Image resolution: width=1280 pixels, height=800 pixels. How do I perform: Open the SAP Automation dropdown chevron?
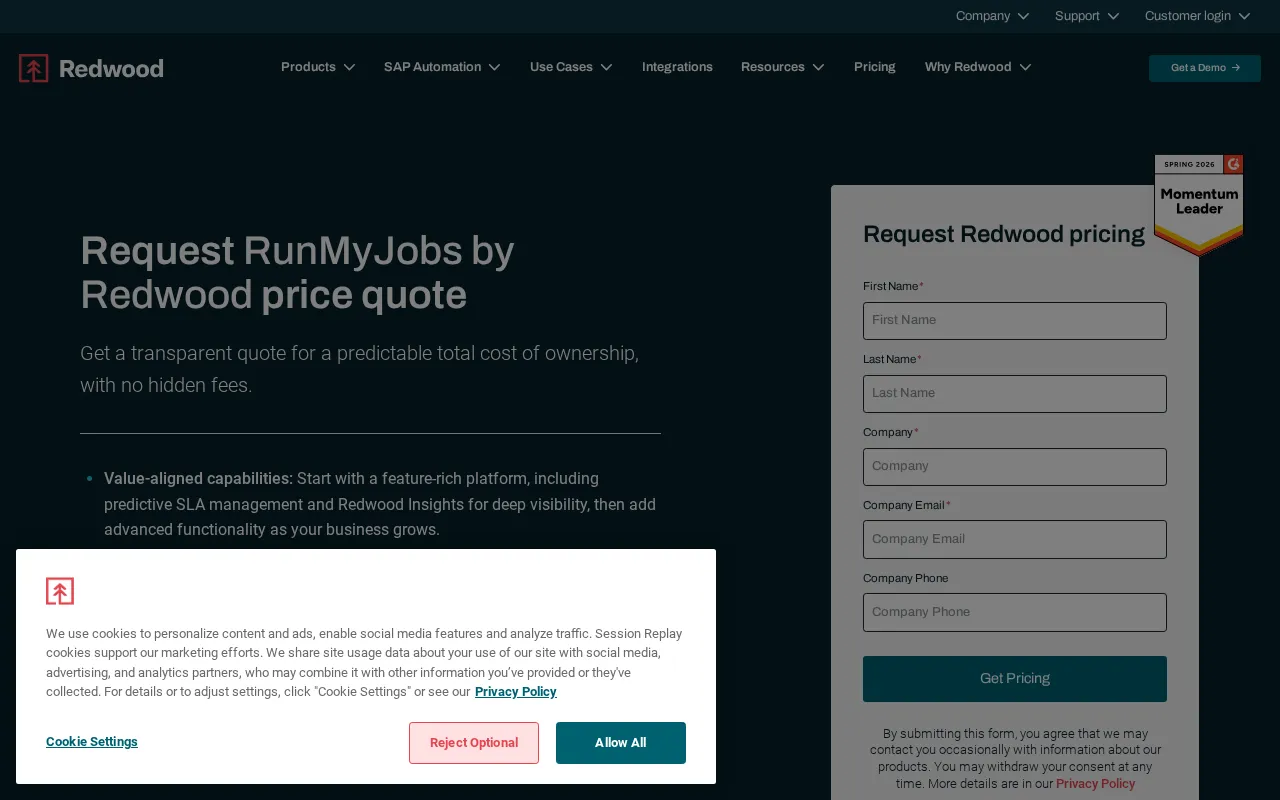click(494, 67)
